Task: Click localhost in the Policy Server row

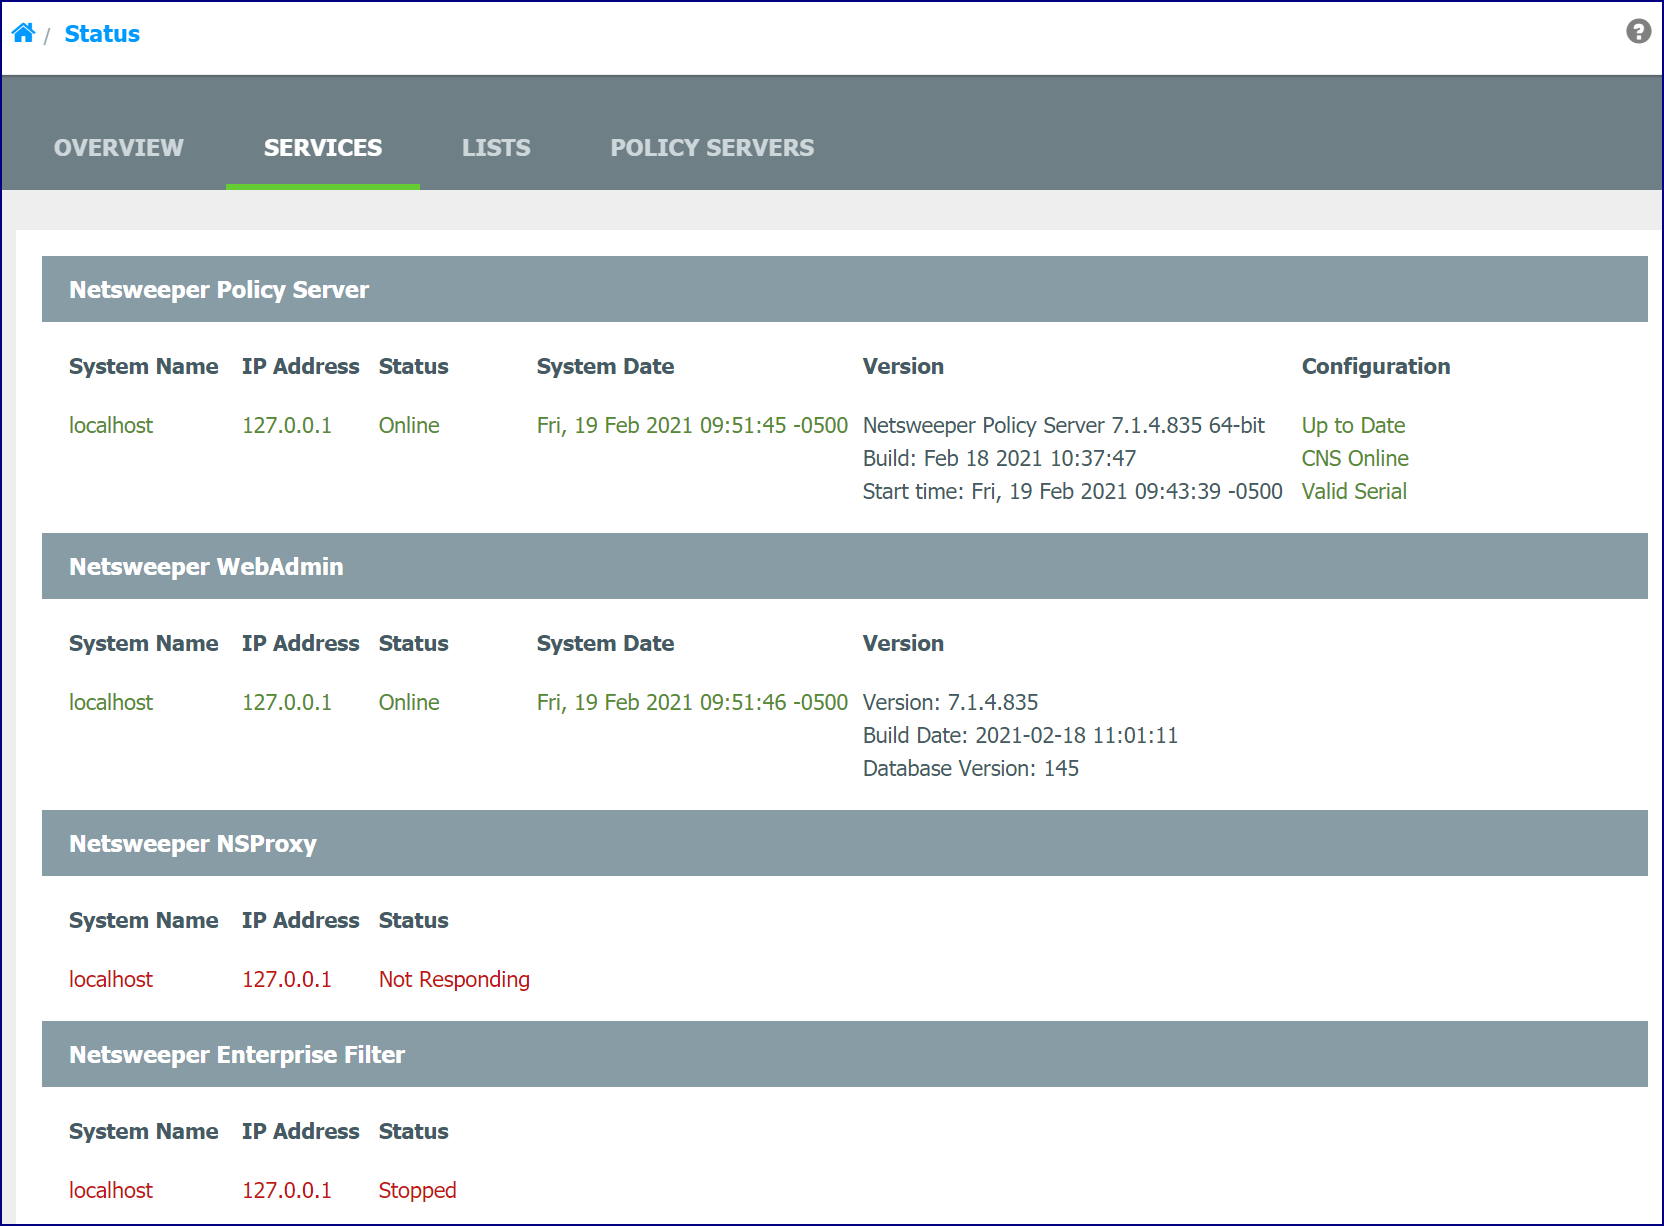Action: [111, 425]
